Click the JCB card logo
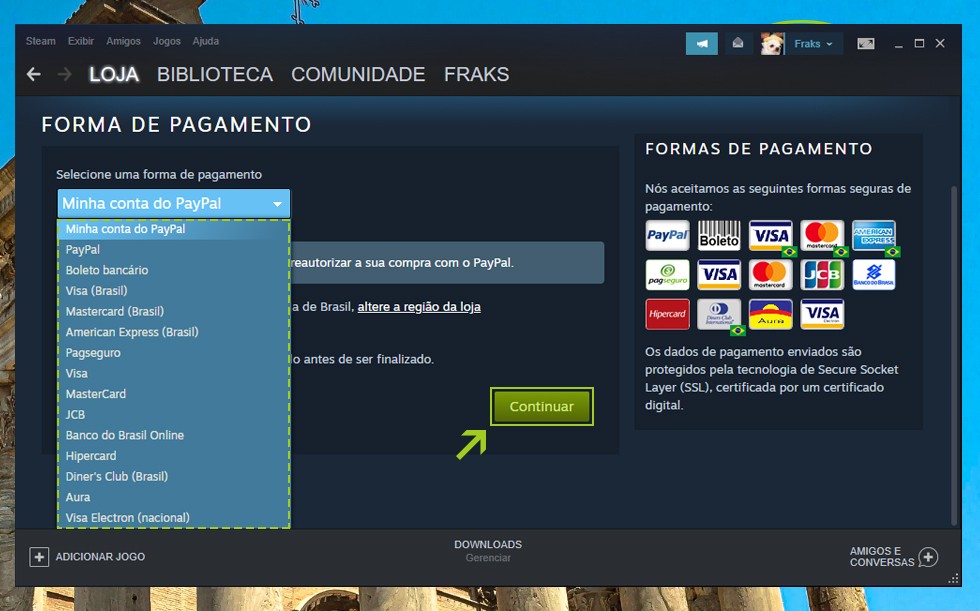This screenshot has height=611, width=980. [822, 275]
